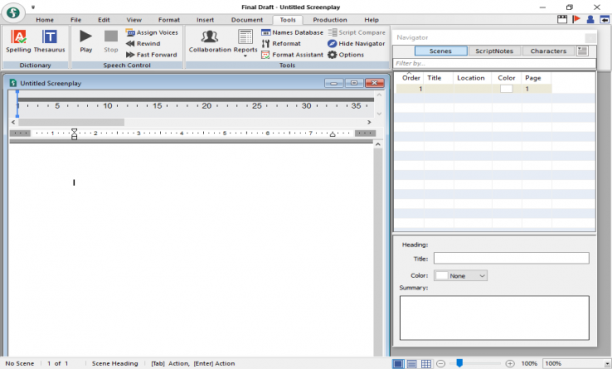The width and height of the screenshot is (612, 369).
Task: Click the page 1 of 1 indicator
Action: coord(58,364)
